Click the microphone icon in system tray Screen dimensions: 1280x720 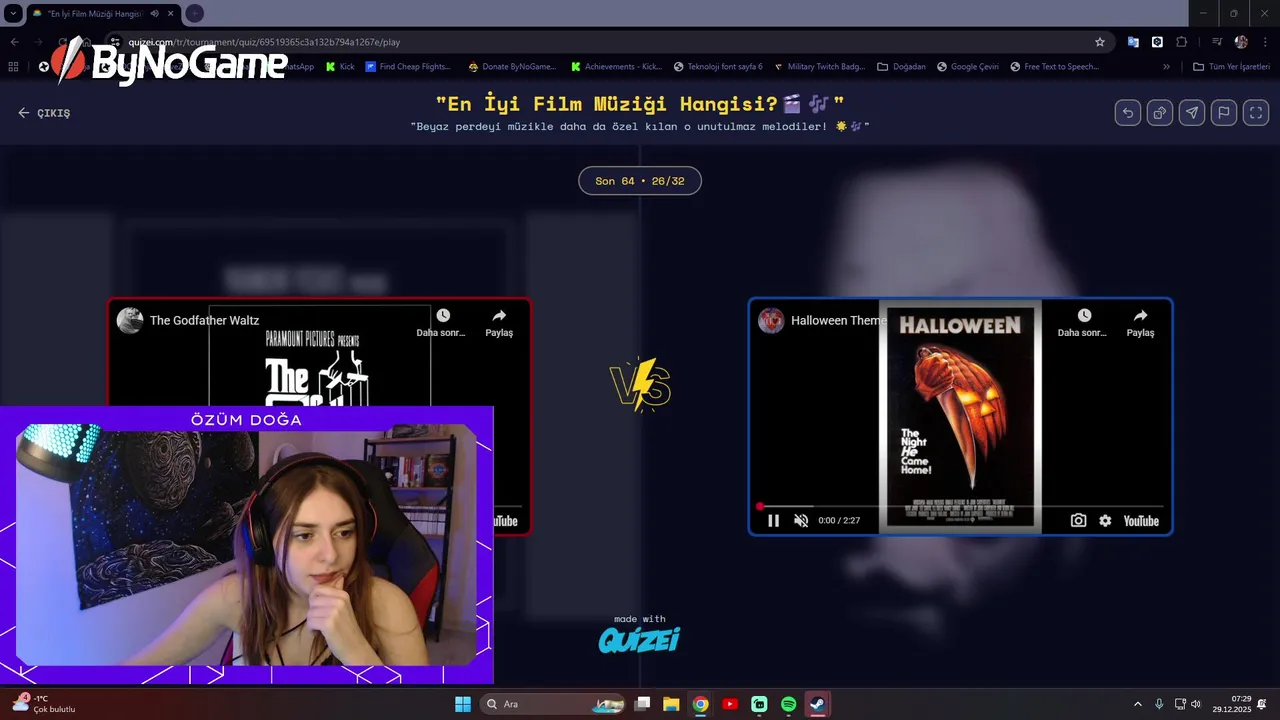tap(1159, 704)
